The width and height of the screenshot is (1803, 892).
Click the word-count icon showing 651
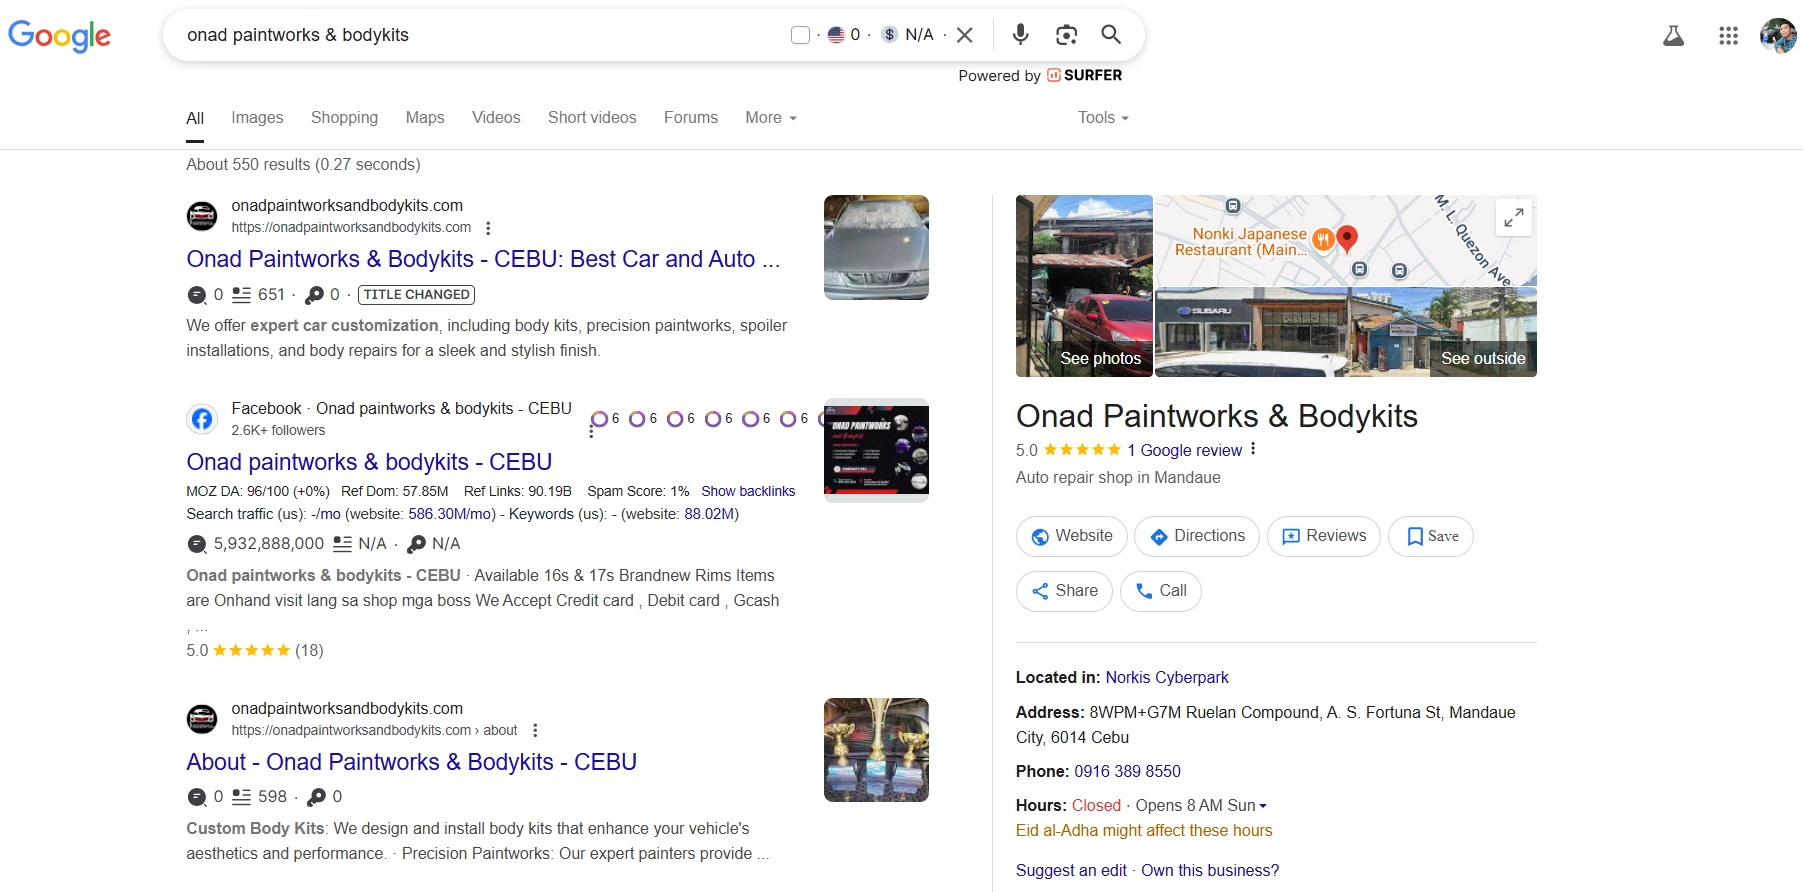click(241, 295)
